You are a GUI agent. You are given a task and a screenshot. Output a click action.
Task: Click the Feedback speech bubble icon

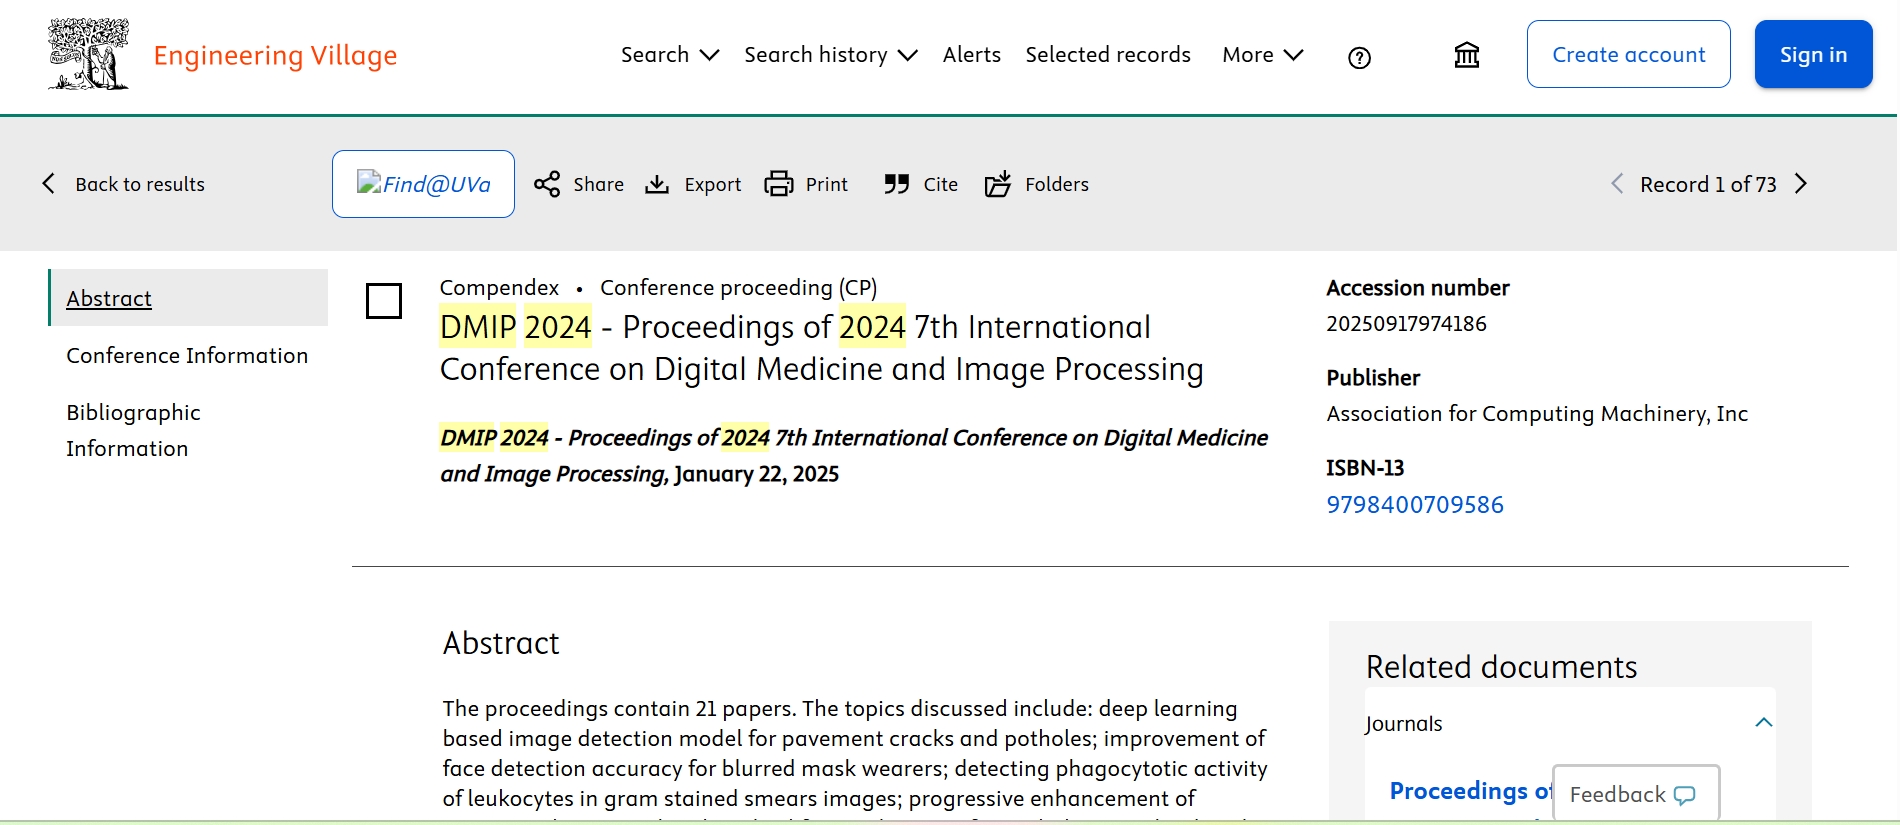coord(1685,795)
